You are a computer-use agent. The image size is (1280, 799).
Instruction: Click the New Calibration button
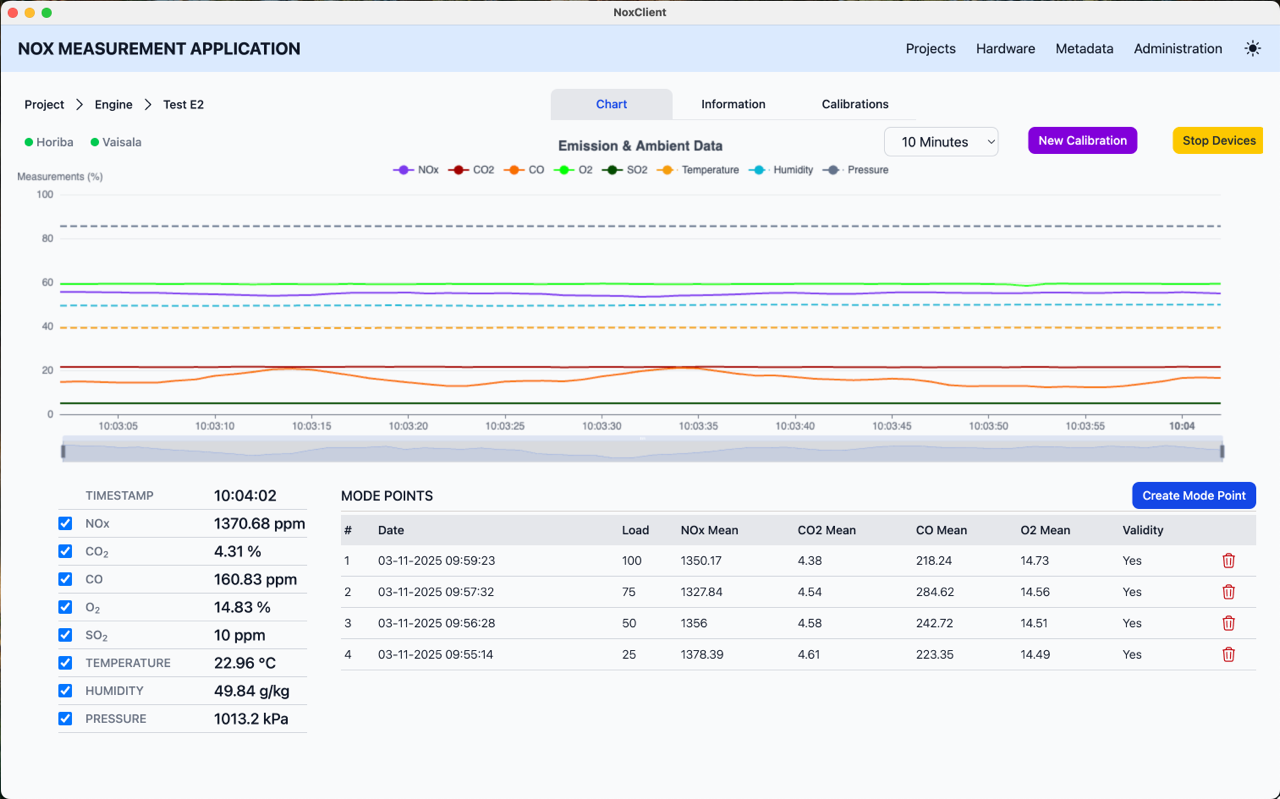click(x=1082, y=140)
